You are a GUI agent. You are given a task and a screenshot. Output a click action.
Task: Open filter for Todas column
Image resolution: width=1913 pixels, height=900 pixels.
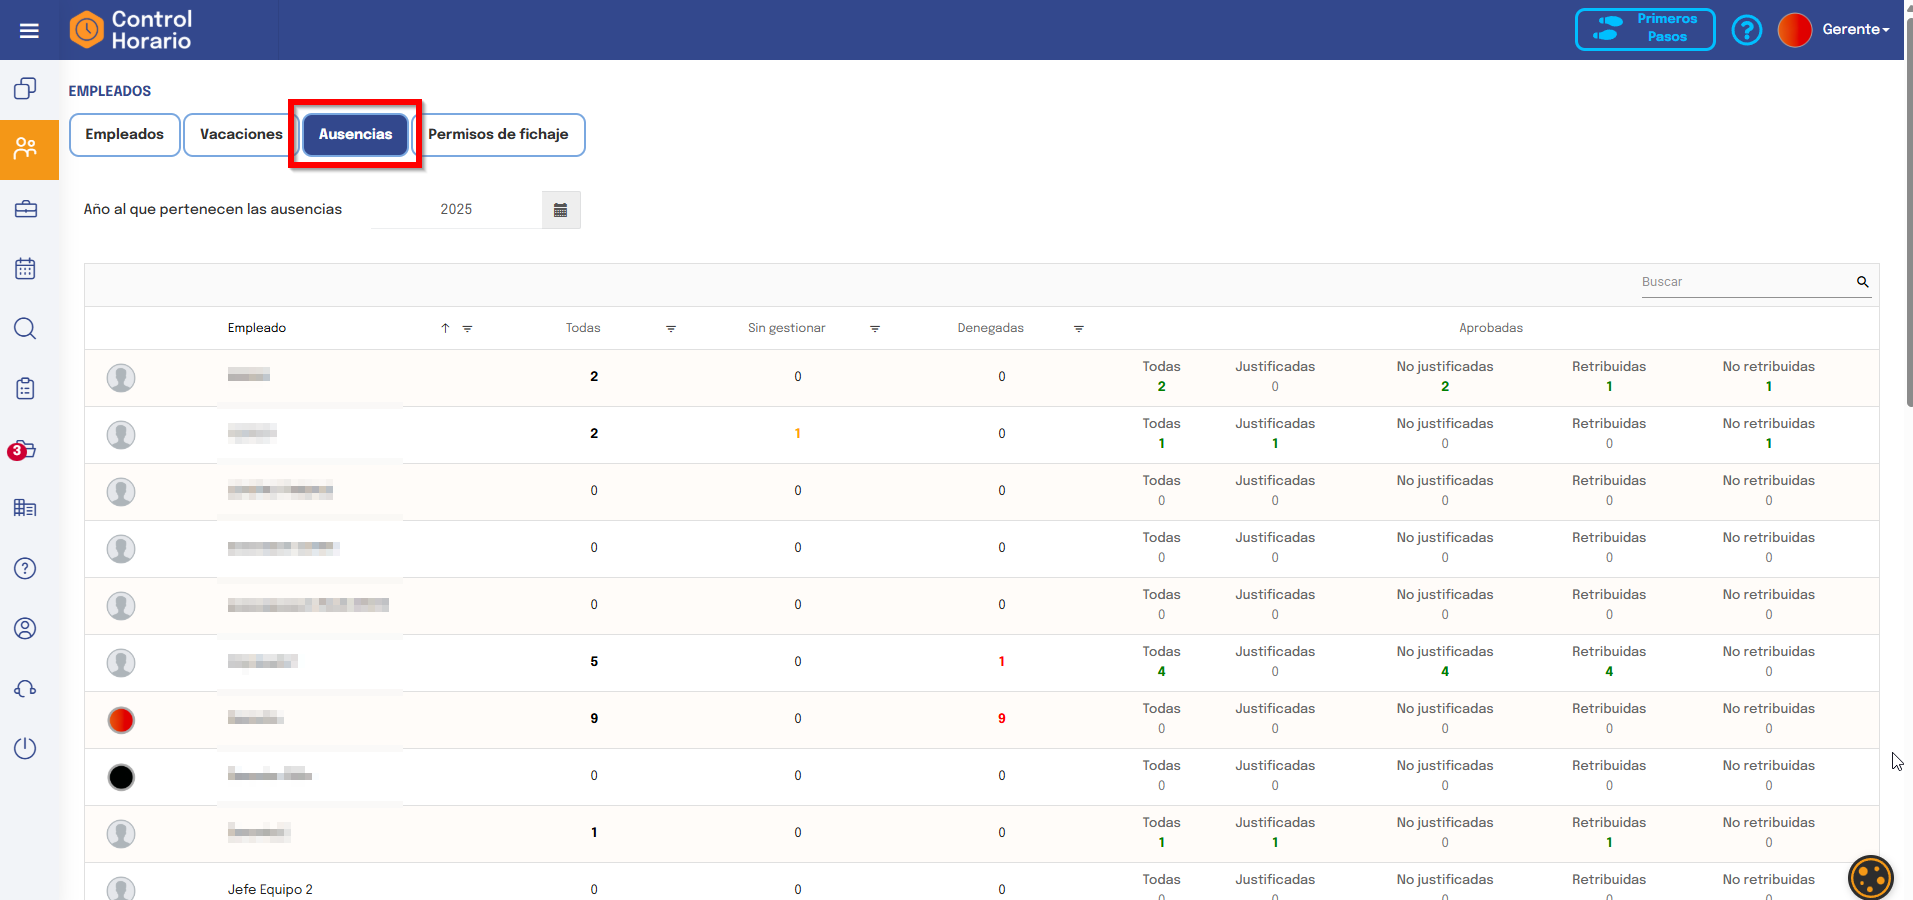671,328
